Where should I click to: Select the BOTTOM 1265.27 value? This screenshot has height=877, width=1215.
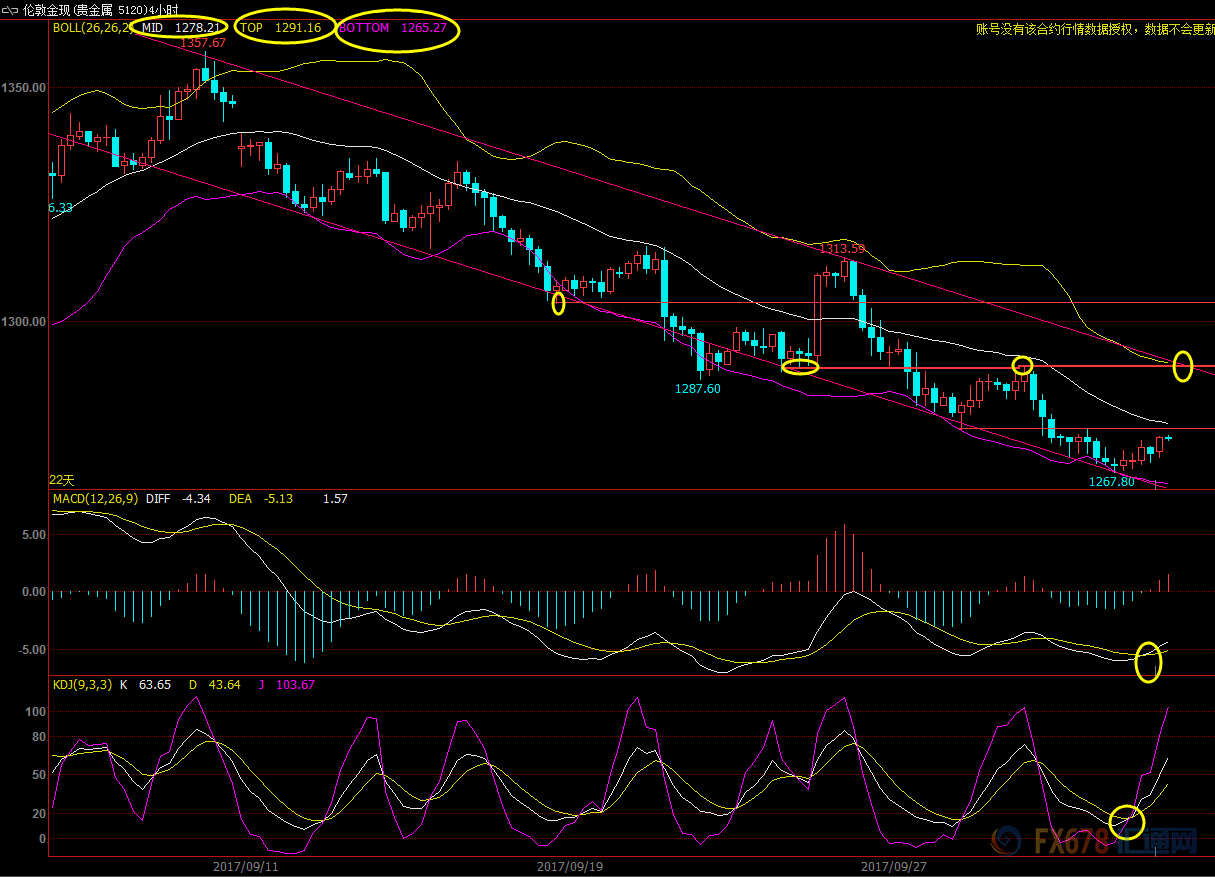click(397, 28)
